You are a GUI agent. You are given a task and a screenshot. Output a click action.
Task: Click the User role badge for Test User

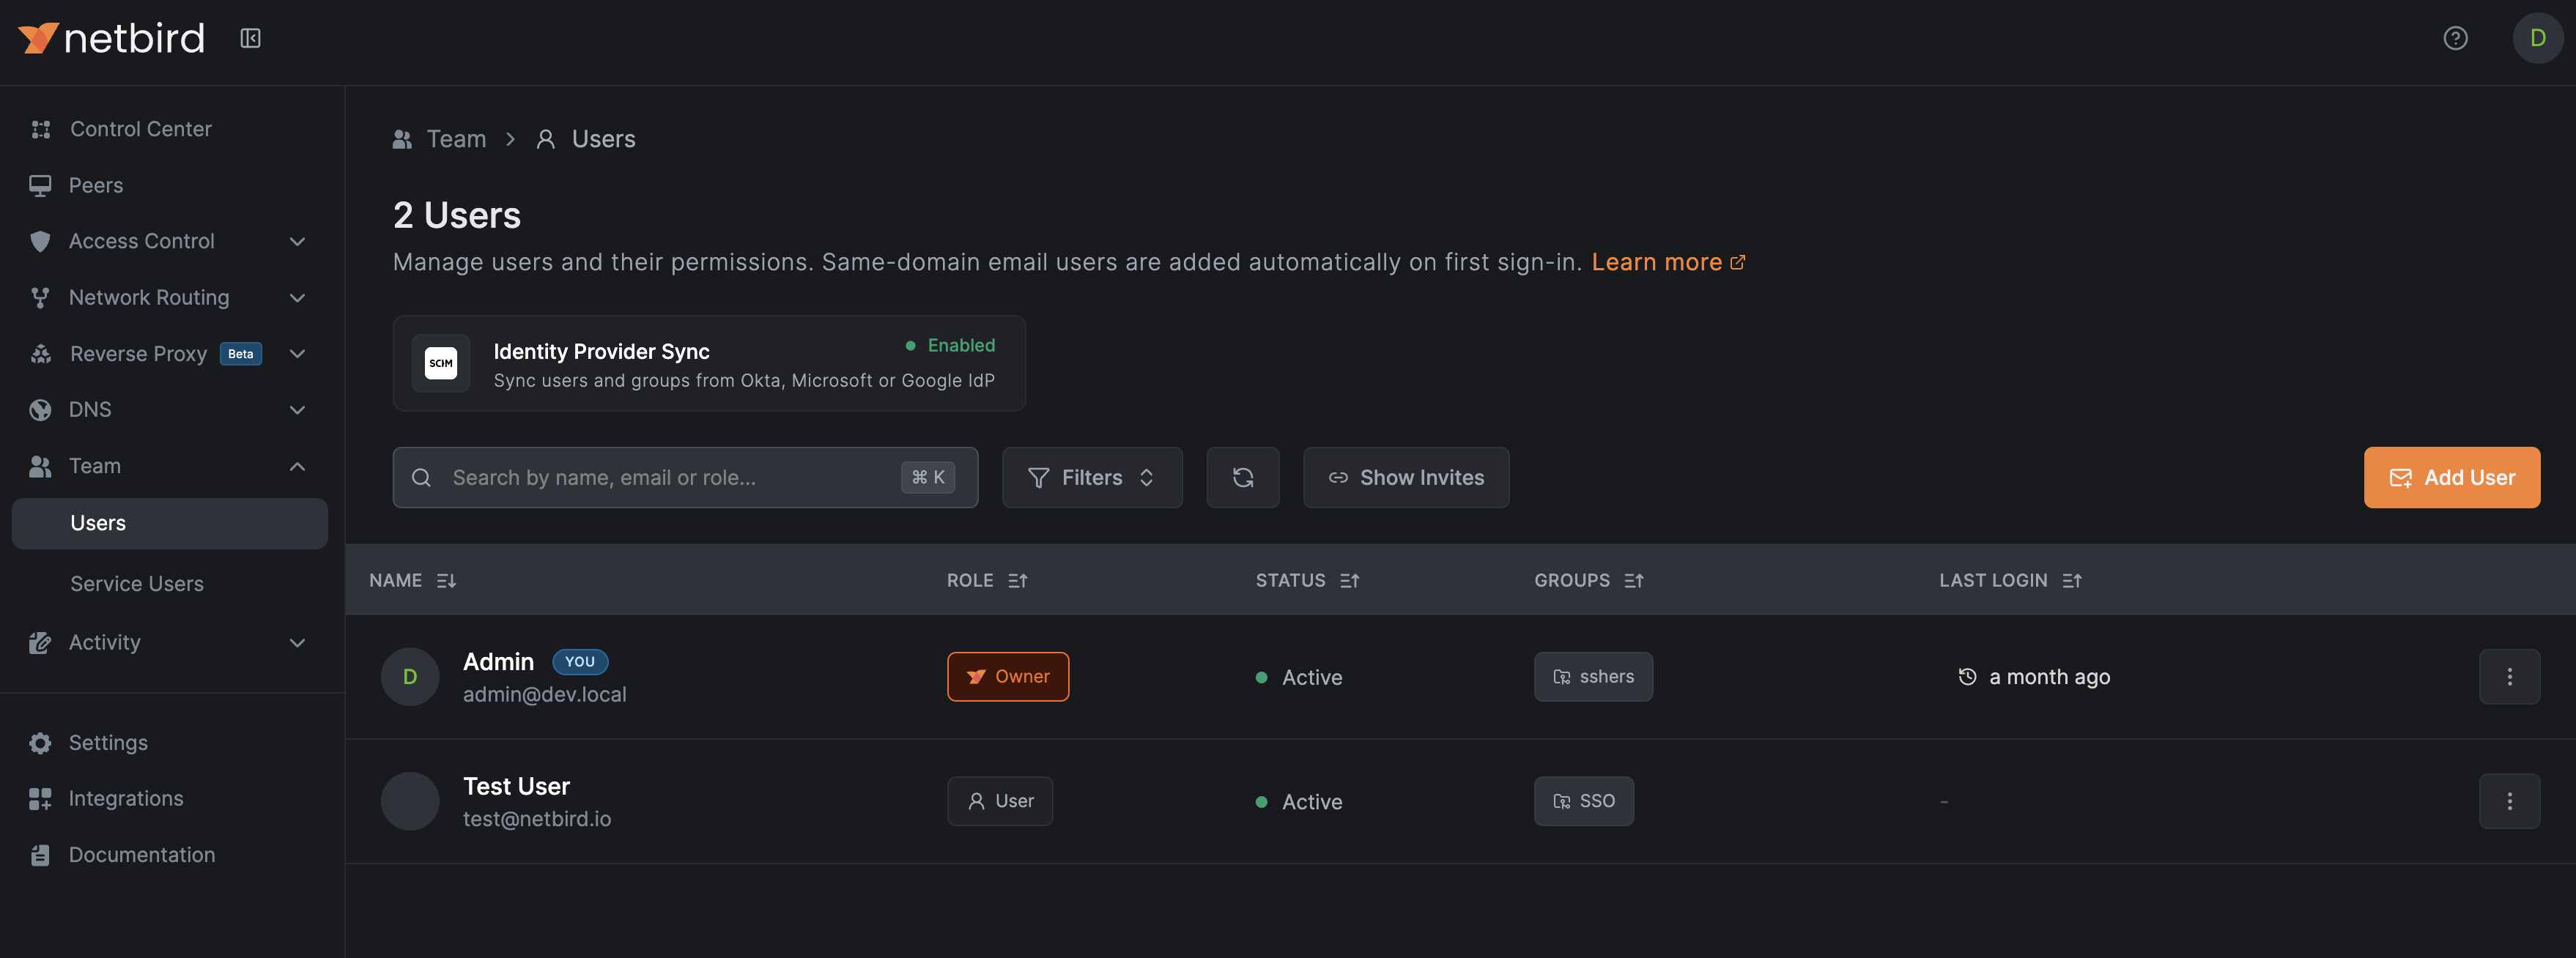[x=999, y=801]
